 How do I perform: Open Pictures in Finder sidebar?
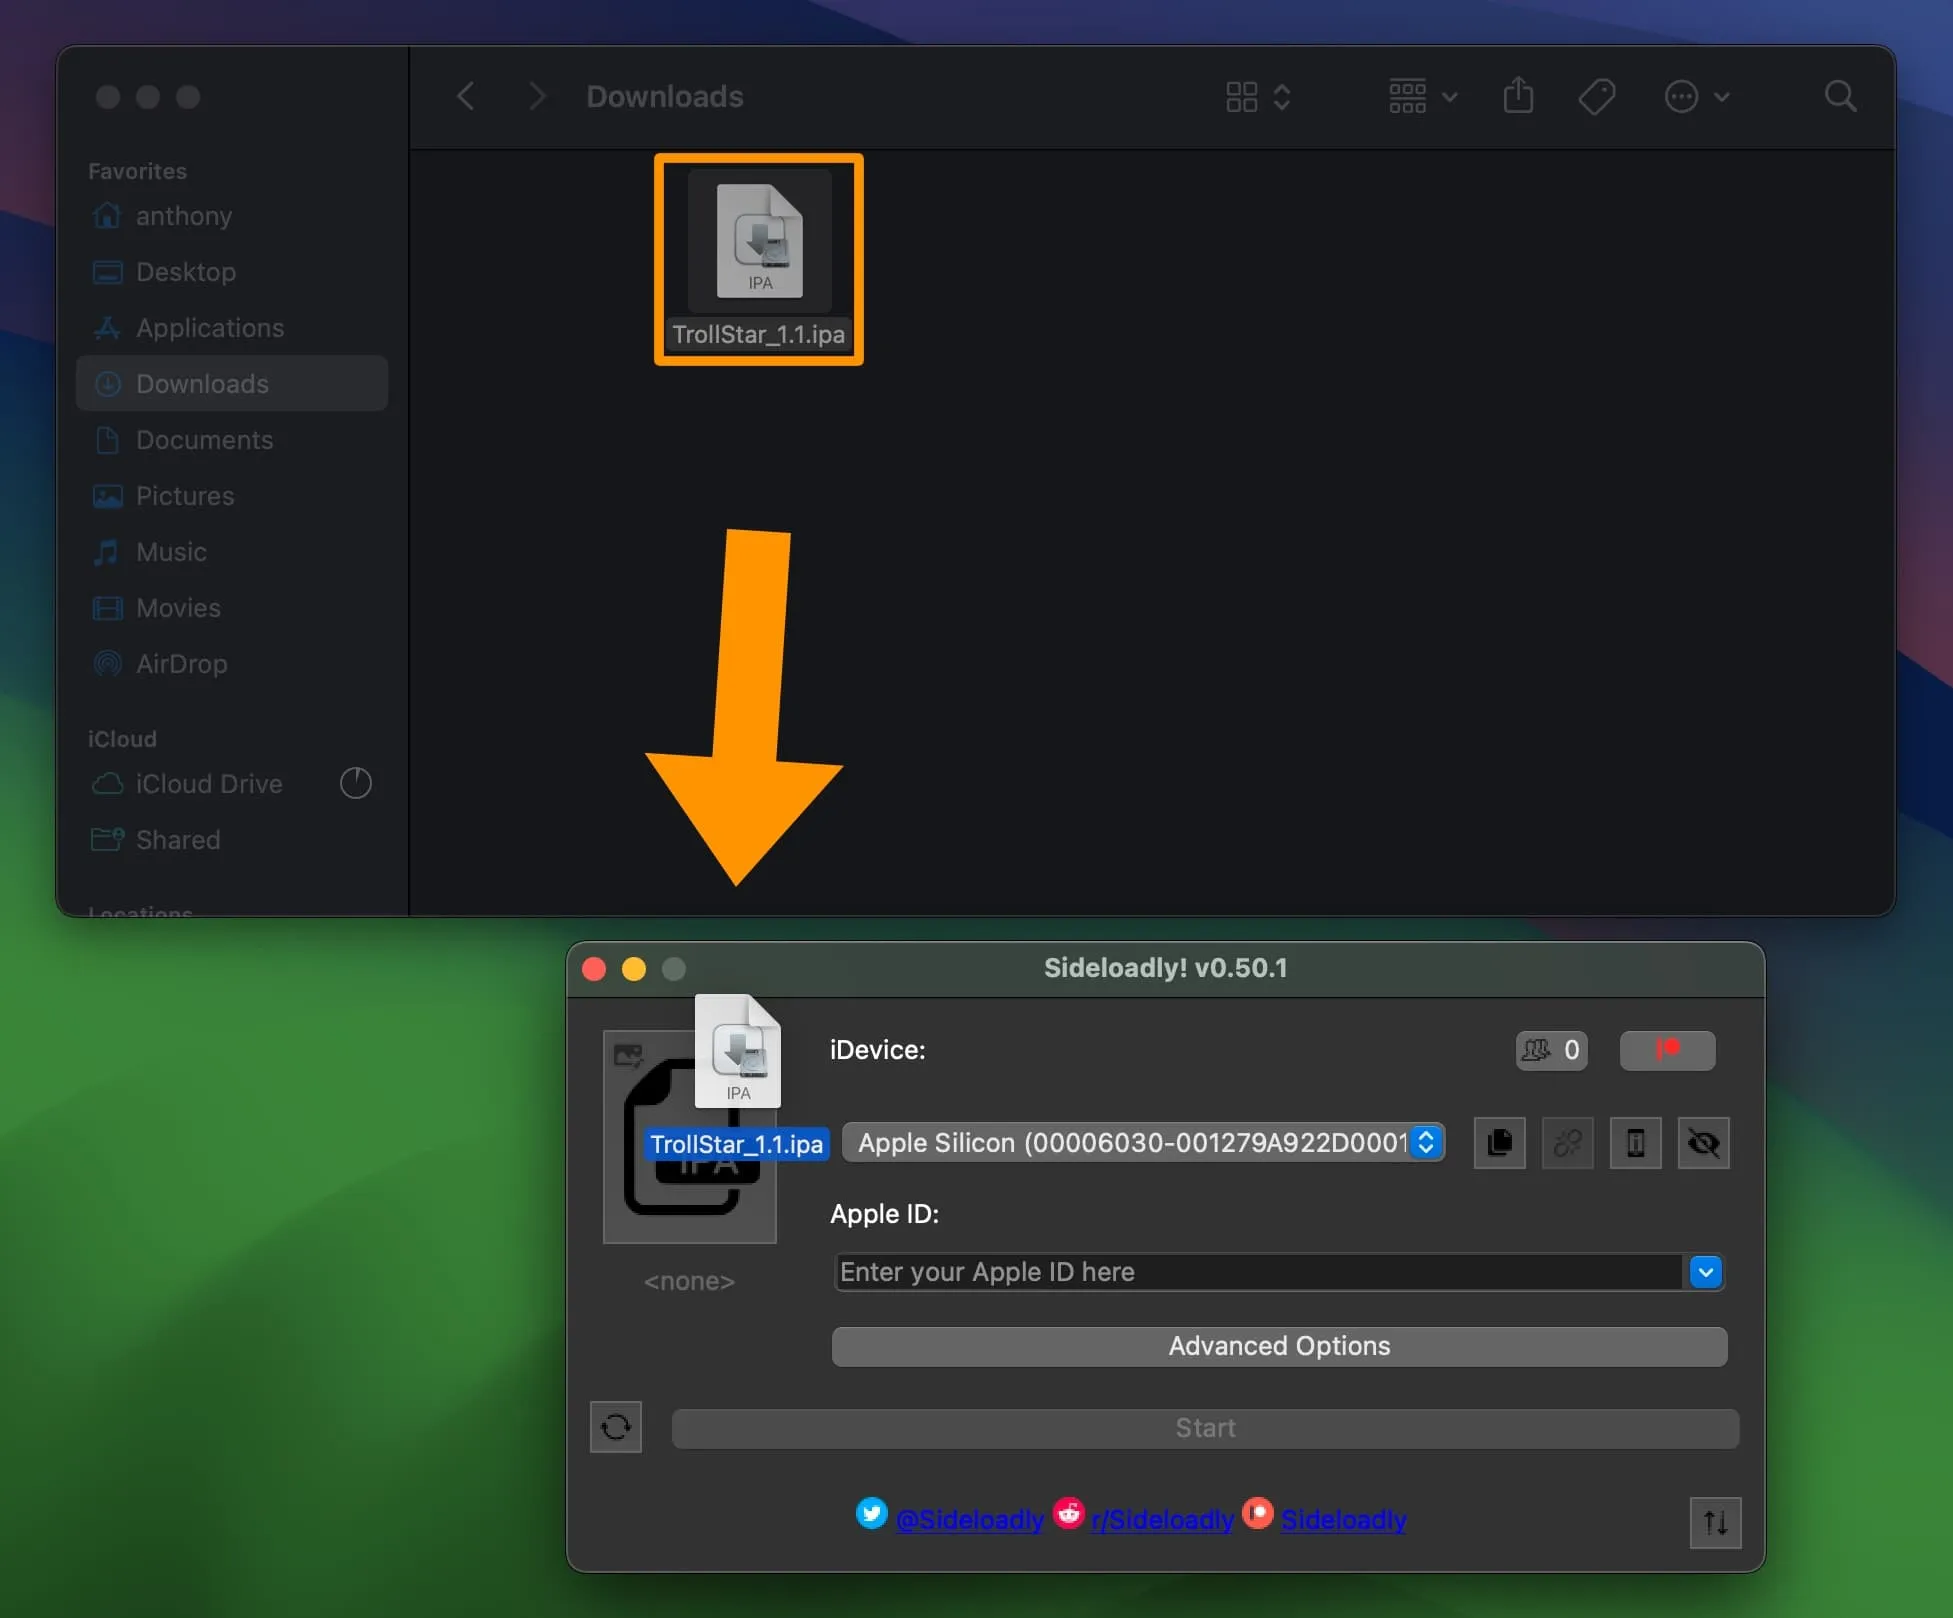coord(232,496)
